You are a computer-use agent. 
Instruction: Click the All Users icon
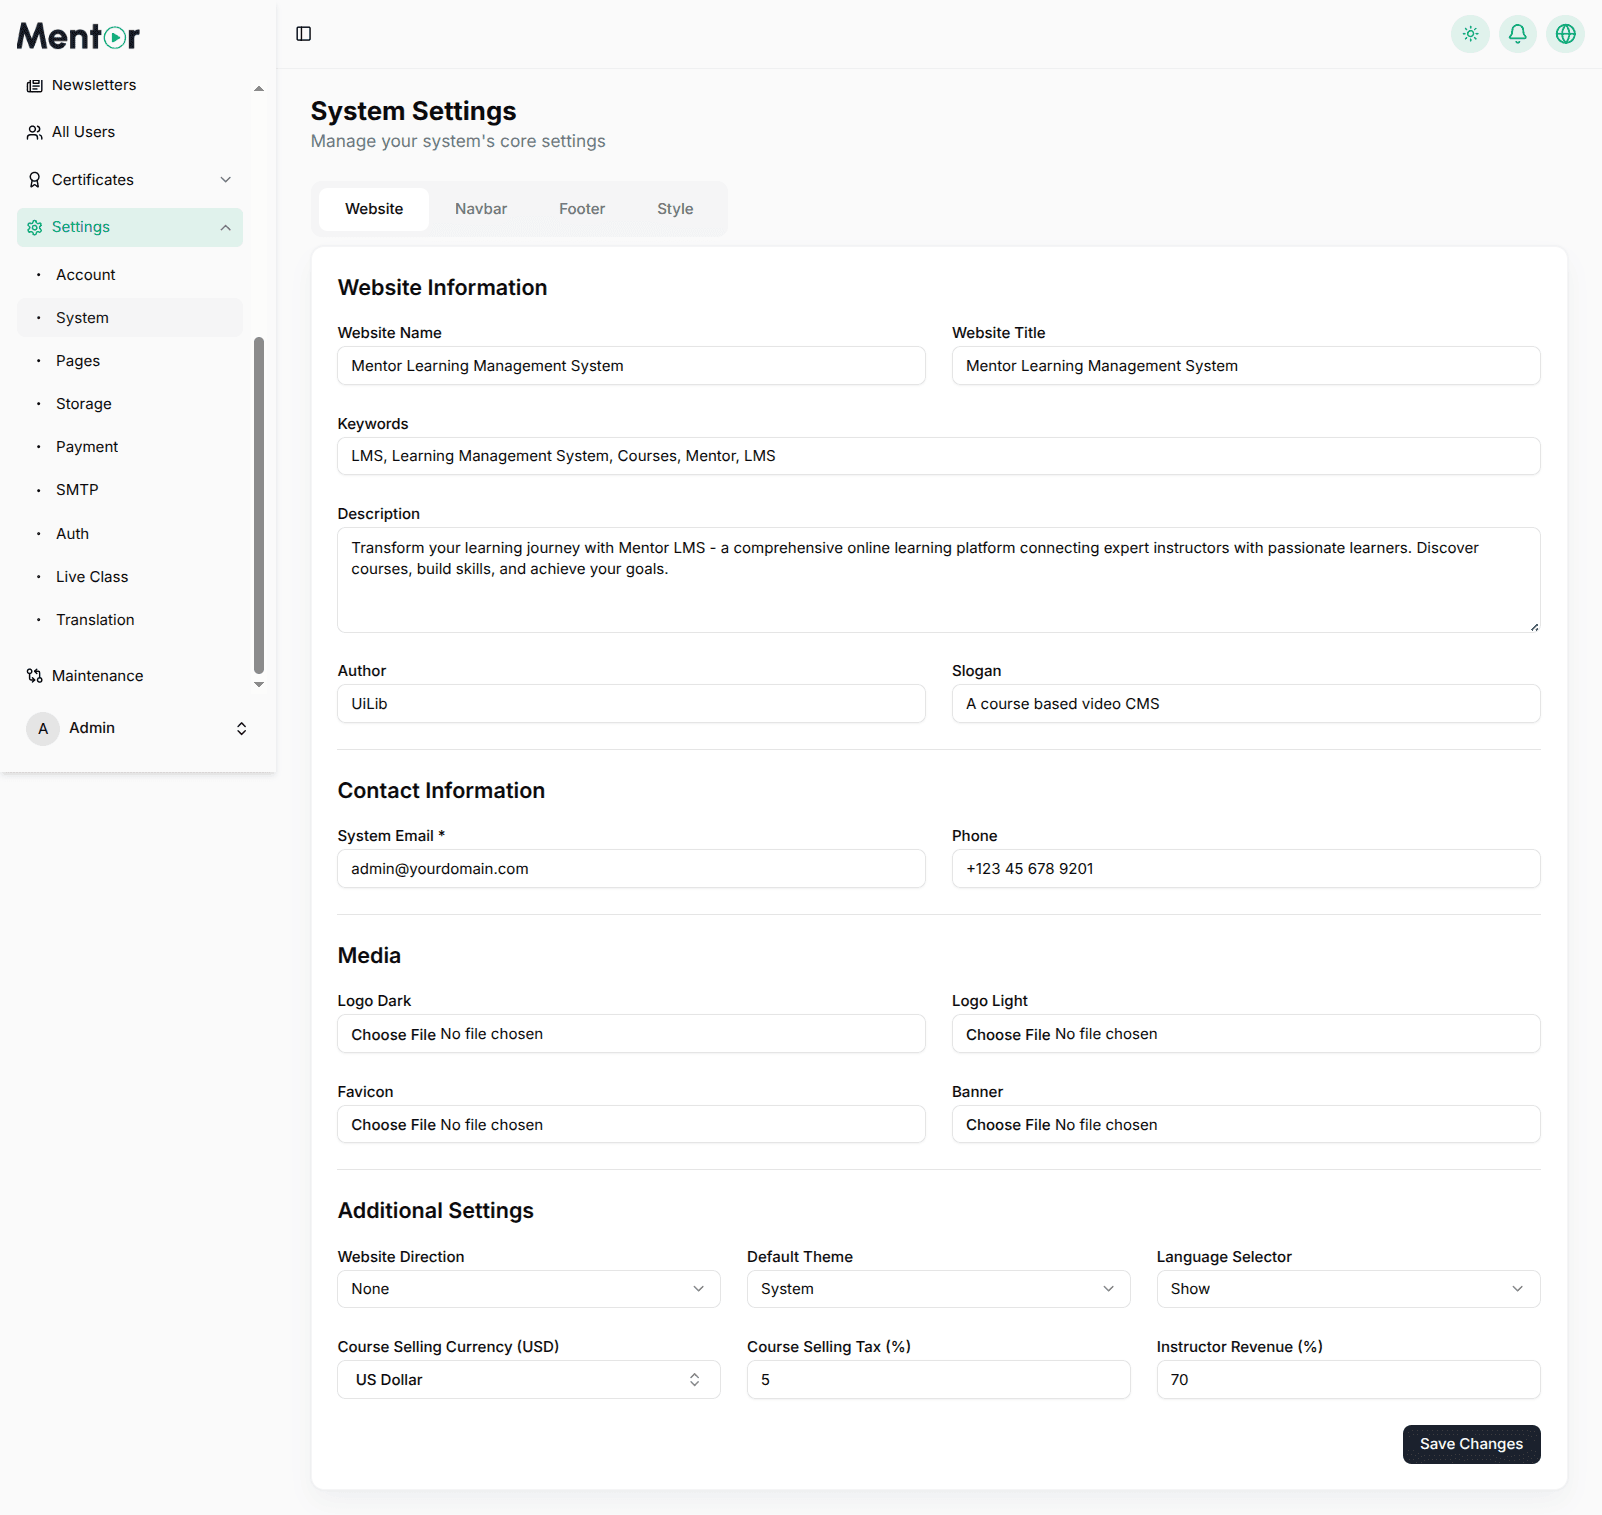pyautogui.click(x=34, y=132)
